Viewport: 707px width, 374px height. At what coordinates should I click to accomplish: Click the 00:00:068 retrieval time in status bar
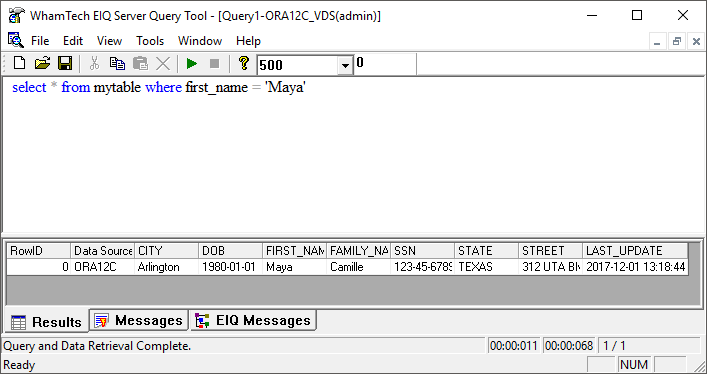click(569, 346)
